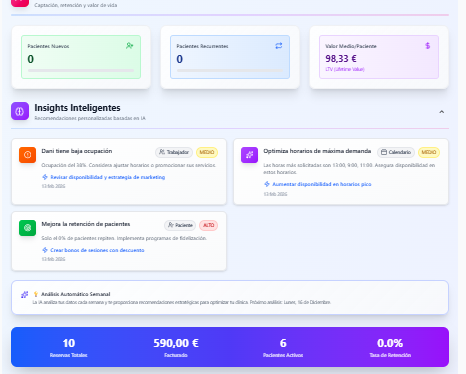
Task: Click the green icon for Mejora la retención
Action: pyautogui.click(x=28, y=228)
